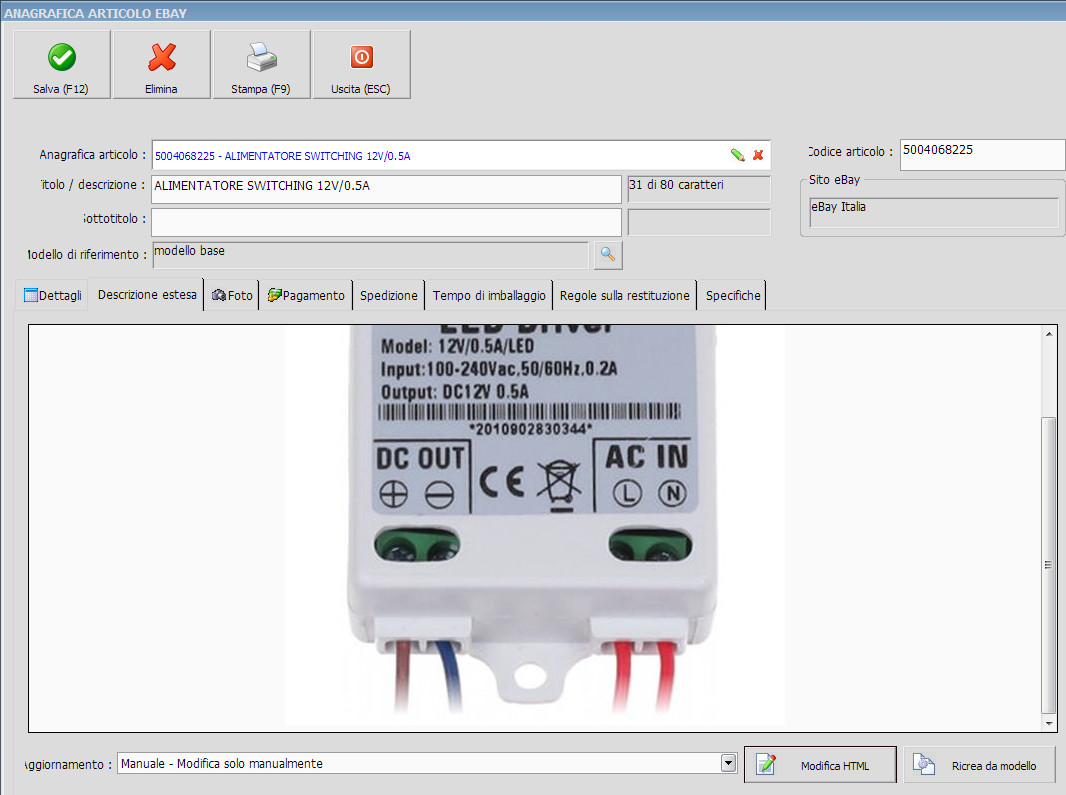Open the Dettagli tab
This screenshot has width=1066, height=795.
(x=52, y=295)
